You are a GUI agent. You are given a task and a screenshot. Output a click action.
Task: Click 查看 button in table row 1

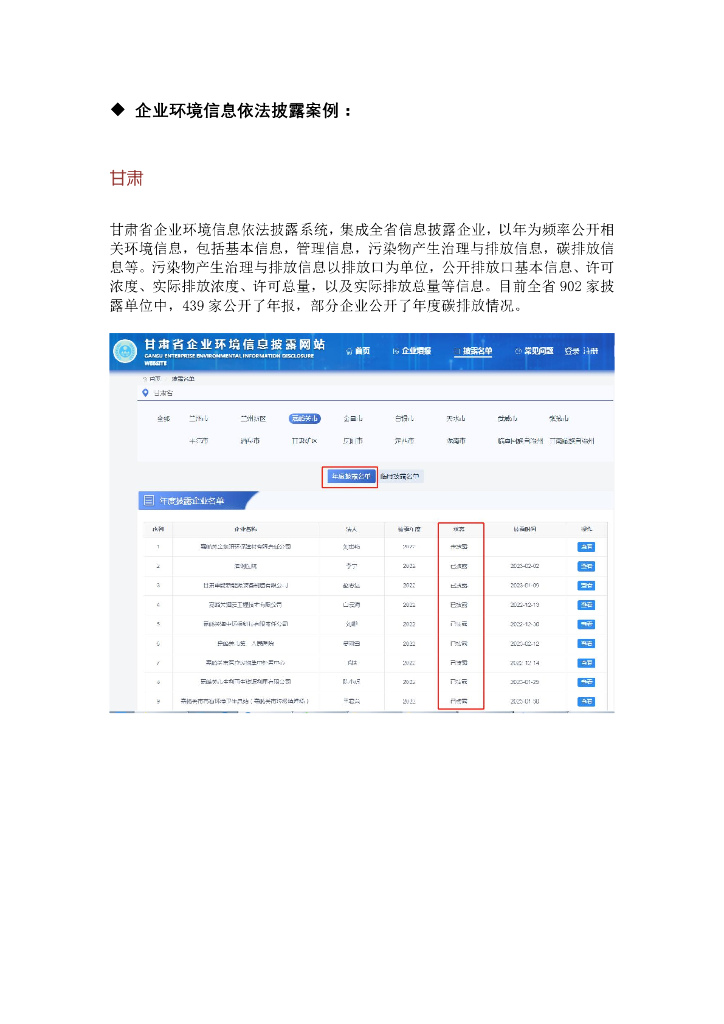pos(586,547)
